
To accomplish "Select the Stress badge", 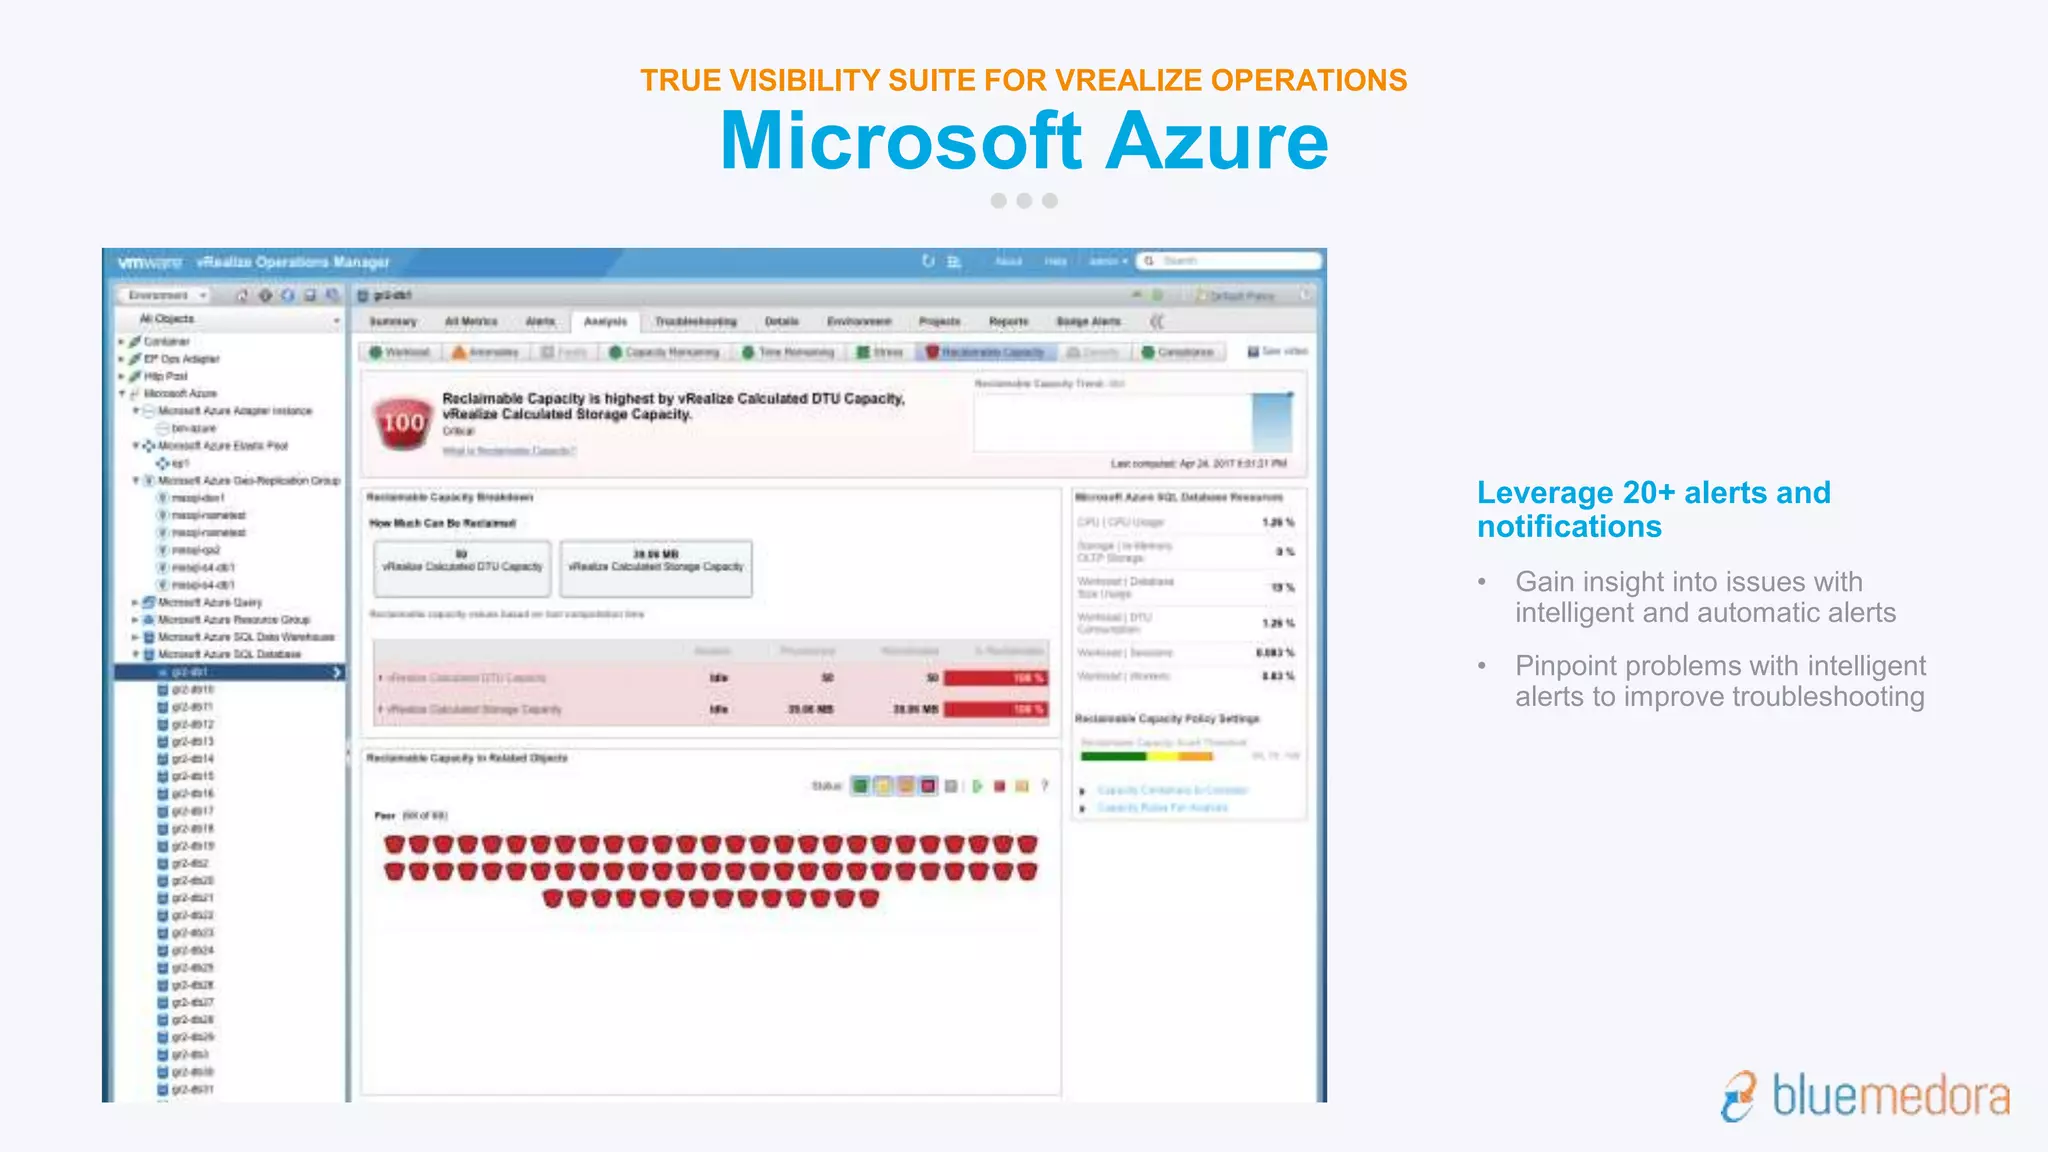I will 881,352.
